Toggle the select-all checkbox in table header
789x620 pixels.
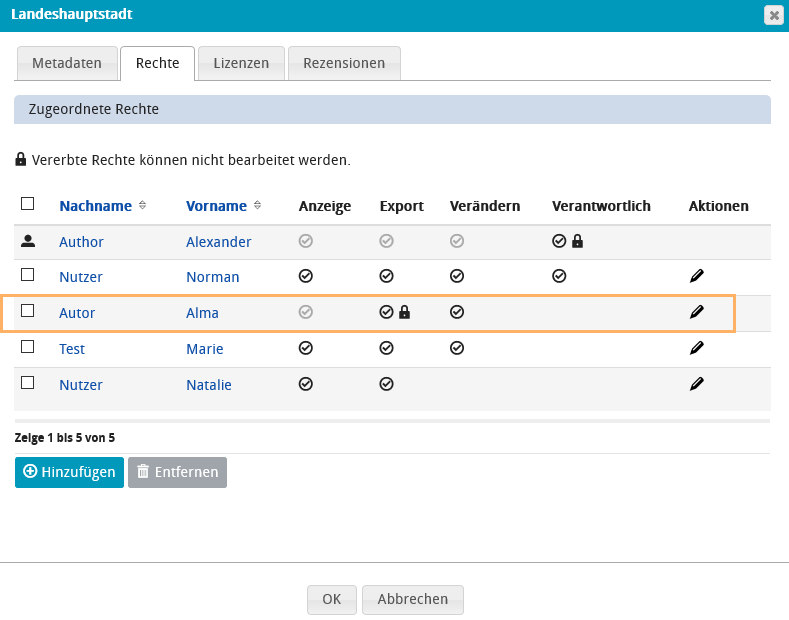coord(28,204)
